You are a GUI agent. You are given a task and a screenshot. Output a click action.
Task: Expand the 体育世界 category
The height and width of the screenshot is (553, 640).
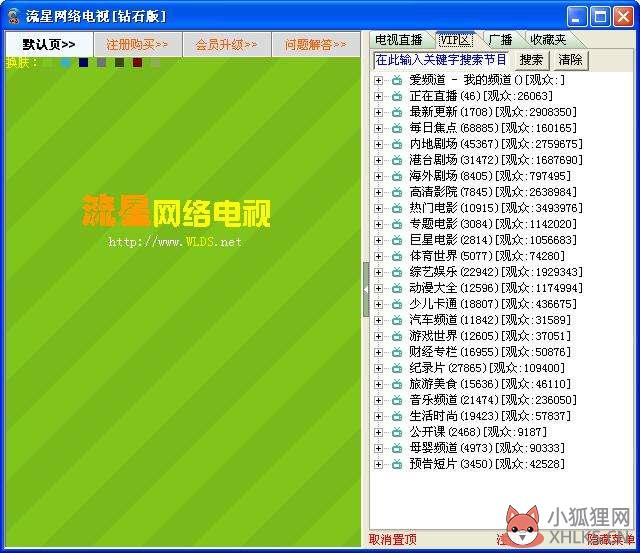378,256
